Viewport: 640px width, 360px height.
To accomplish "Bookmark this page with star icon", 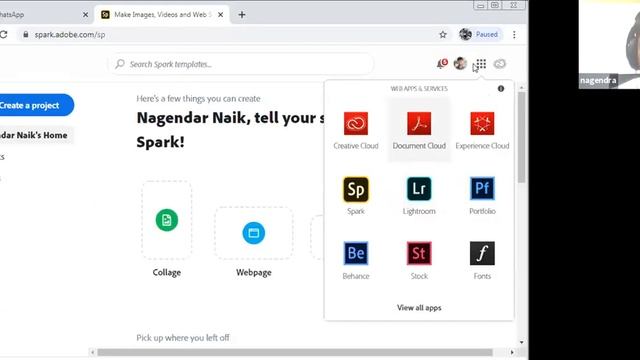I will click(x=443, y=35).
